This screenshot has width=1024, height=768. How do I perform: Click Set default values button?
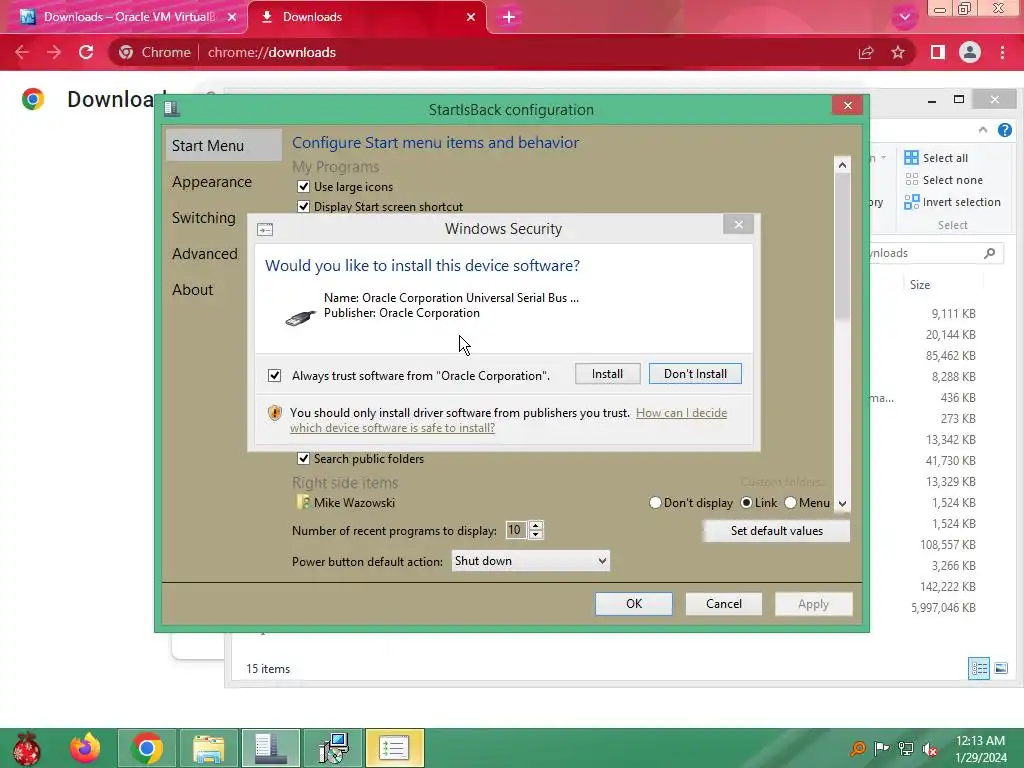pyautogui.click(x=776, y=531)
